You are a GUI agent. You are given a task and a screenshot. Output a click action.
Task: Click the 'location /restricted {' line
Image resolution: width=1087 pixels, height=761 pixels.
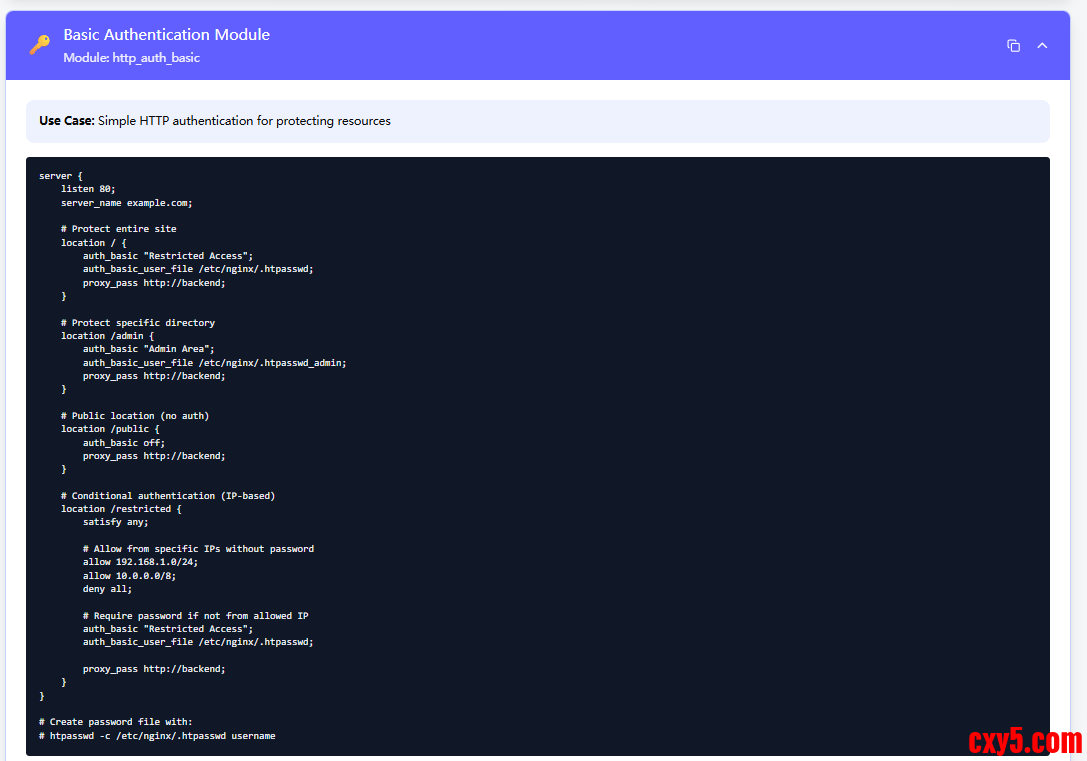(x=121, y=509)
